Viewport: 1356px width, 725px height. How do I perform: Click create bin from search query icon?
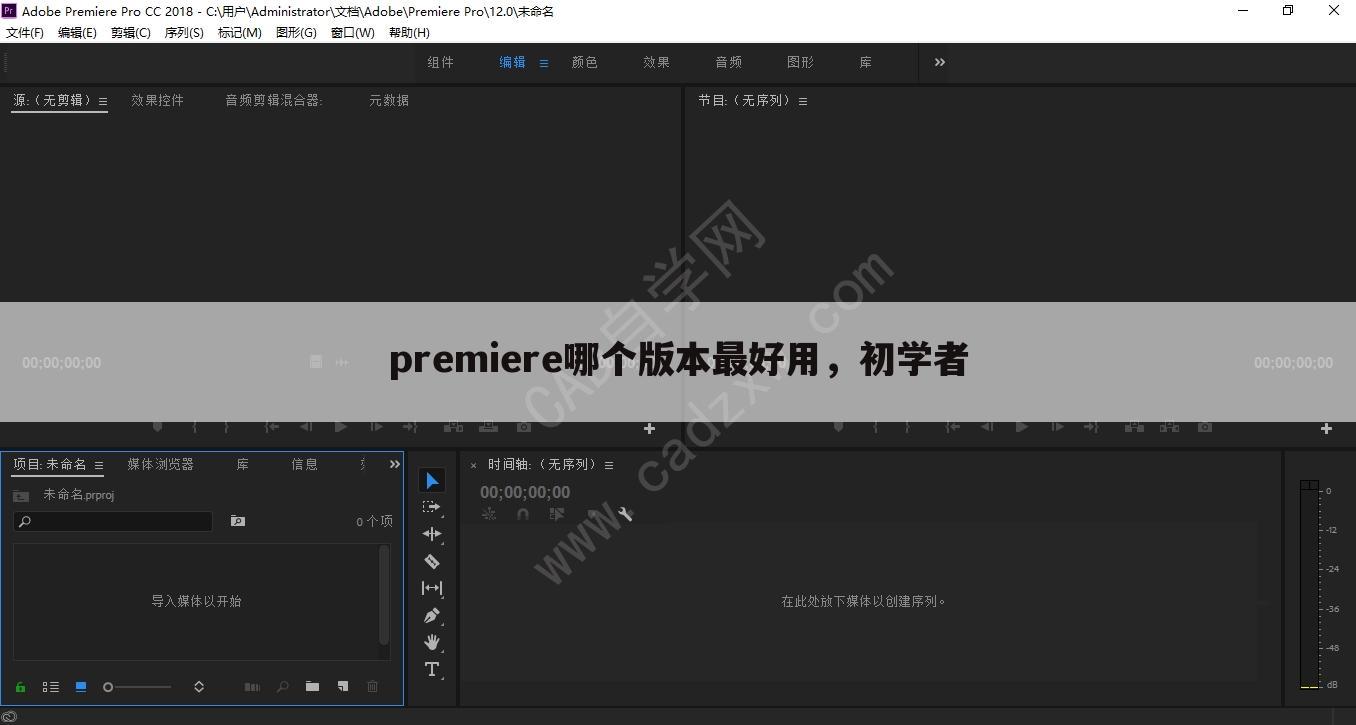[237, 521]
